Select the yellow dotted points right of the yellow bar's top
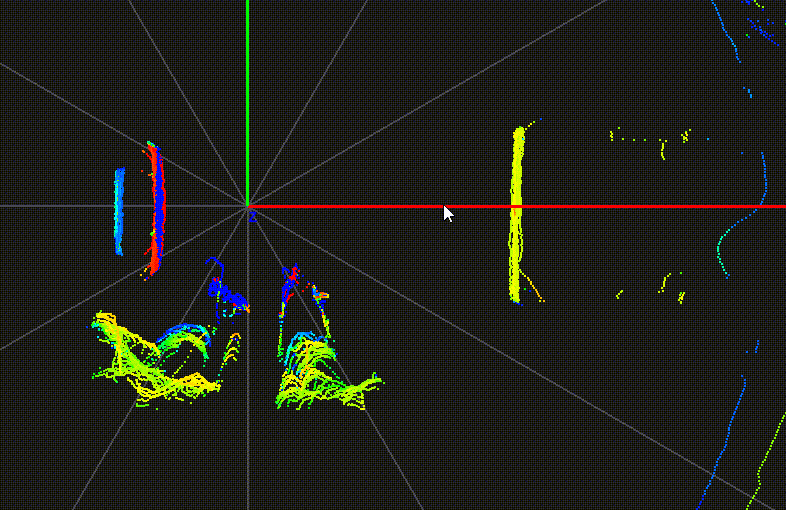Viewport: 786px width, 510px height. pos(650,140)
